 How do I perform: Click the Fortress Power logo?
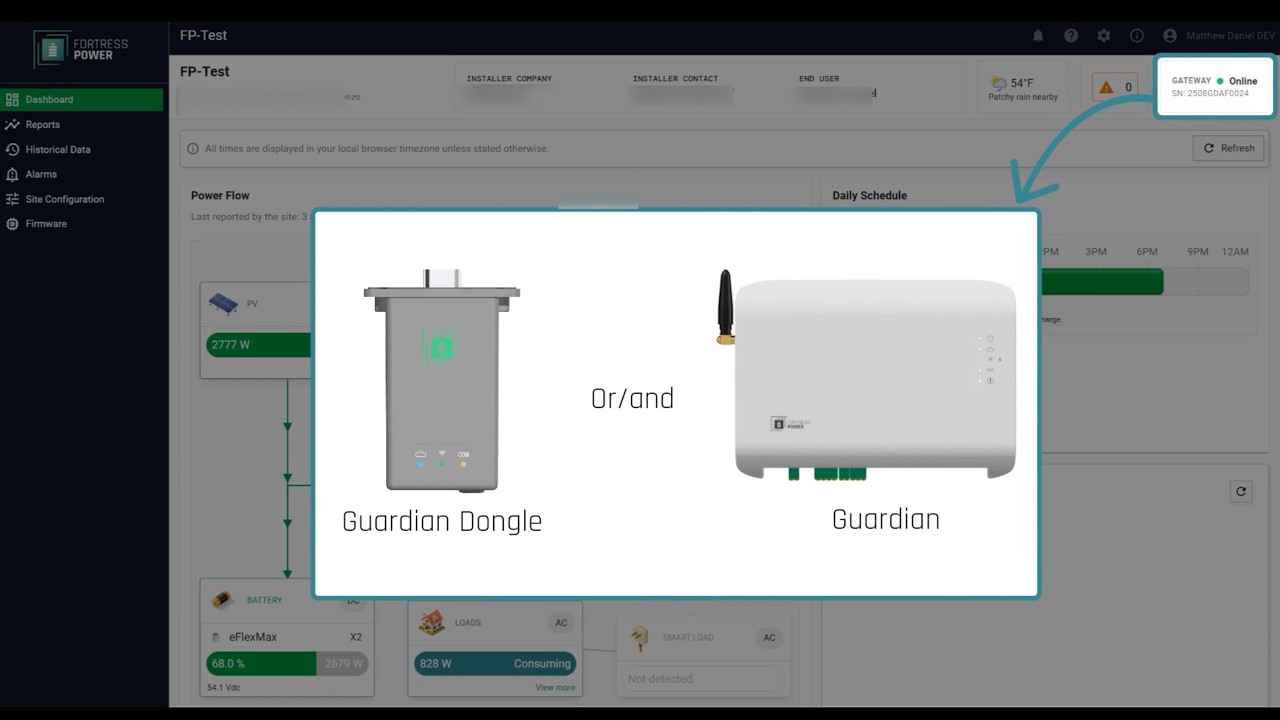click(82, 48)
